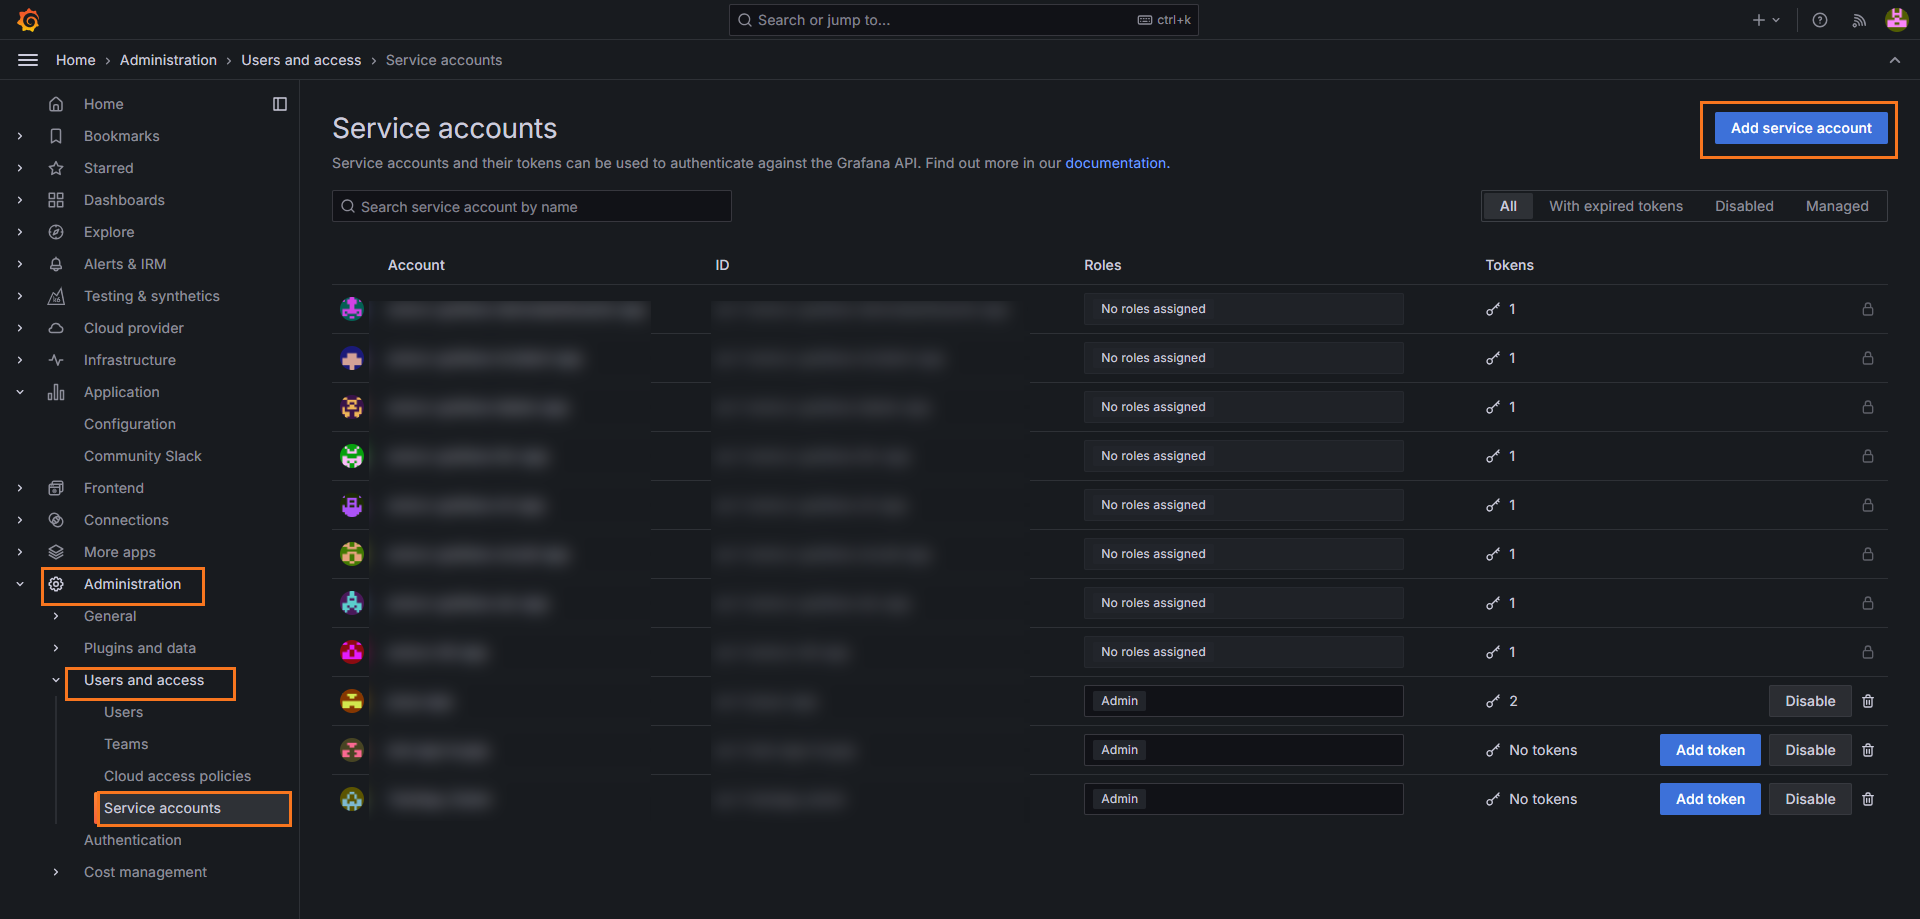The height and width of the screenshot is (919, 1920).
Task: Click the Grafana logo icon
Action: (29, 20)
